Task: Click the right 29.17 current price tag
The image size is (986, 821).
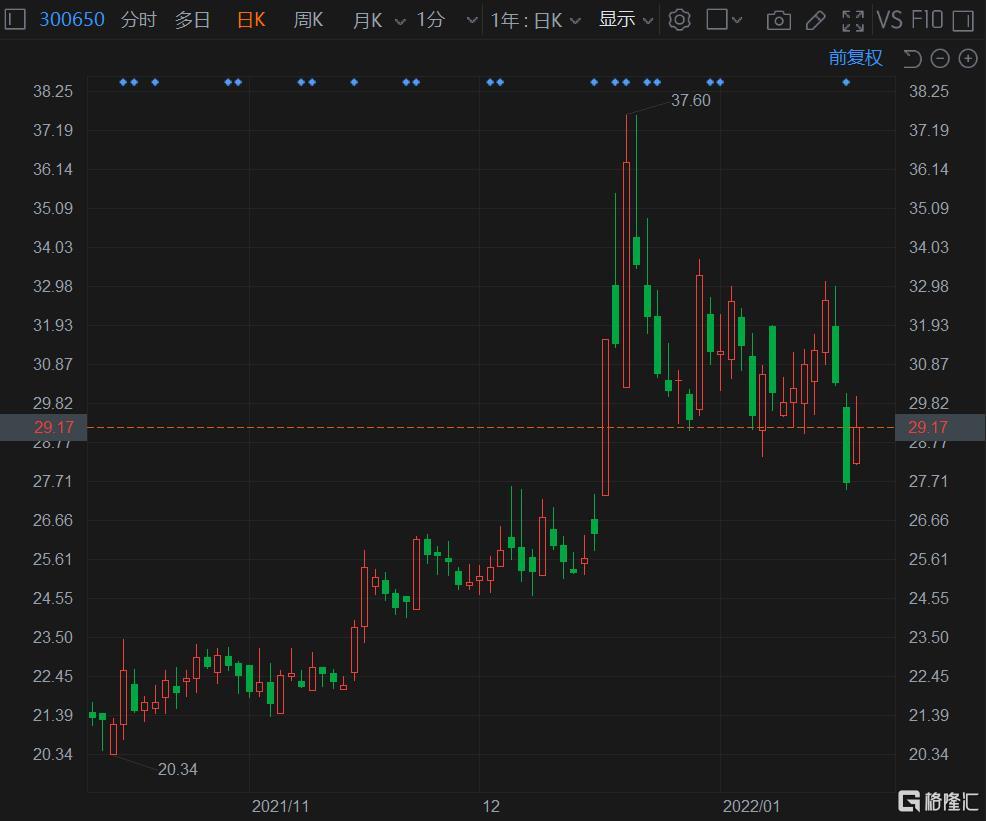Action: (x=940, y=427)
